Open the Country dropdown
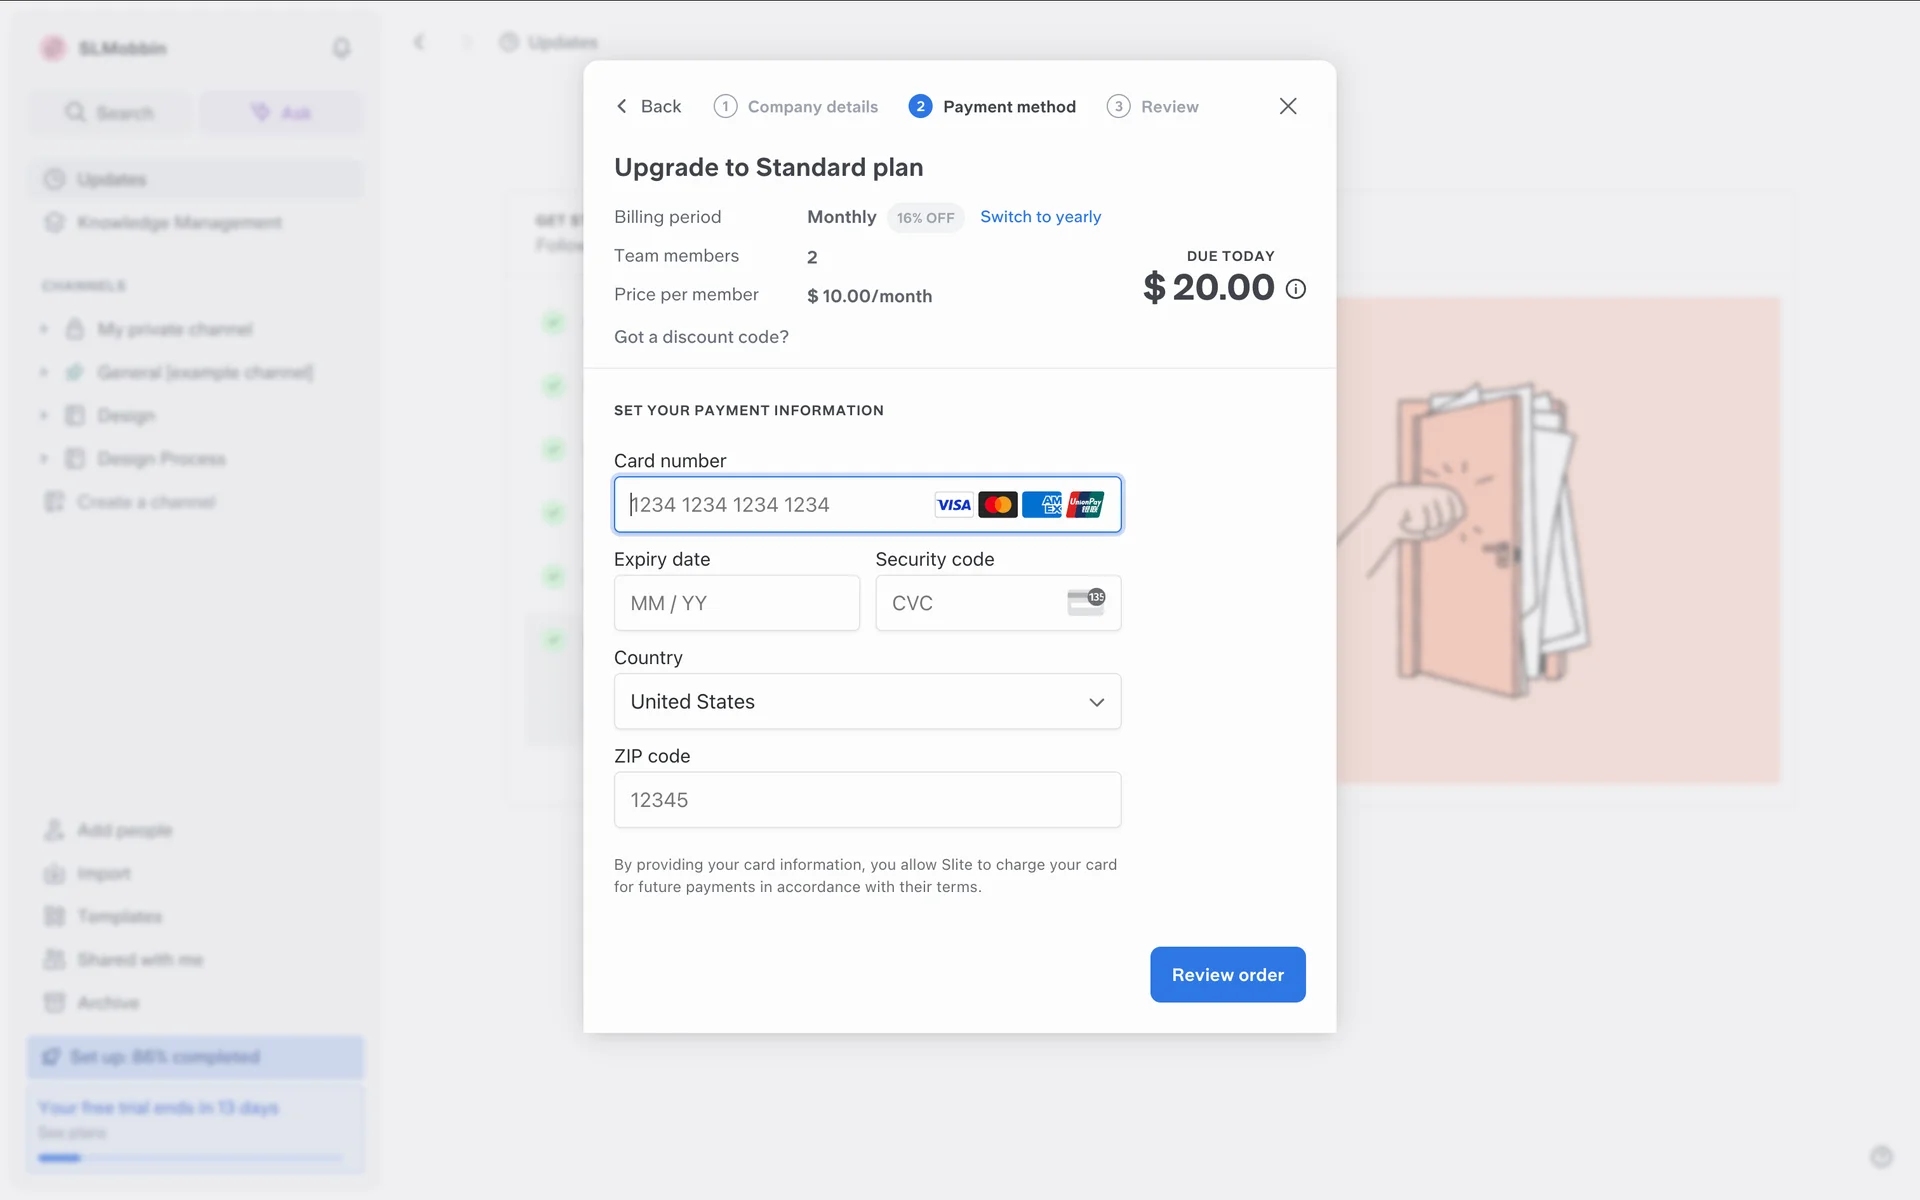The width and height of the screenshot is (1920, 1200). tap(867, 701)
